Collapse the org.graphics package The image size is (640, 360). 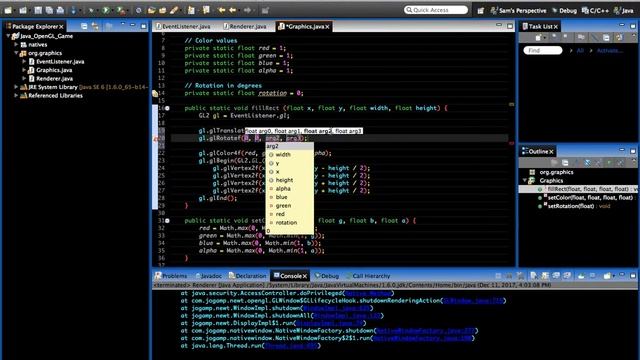16,53
